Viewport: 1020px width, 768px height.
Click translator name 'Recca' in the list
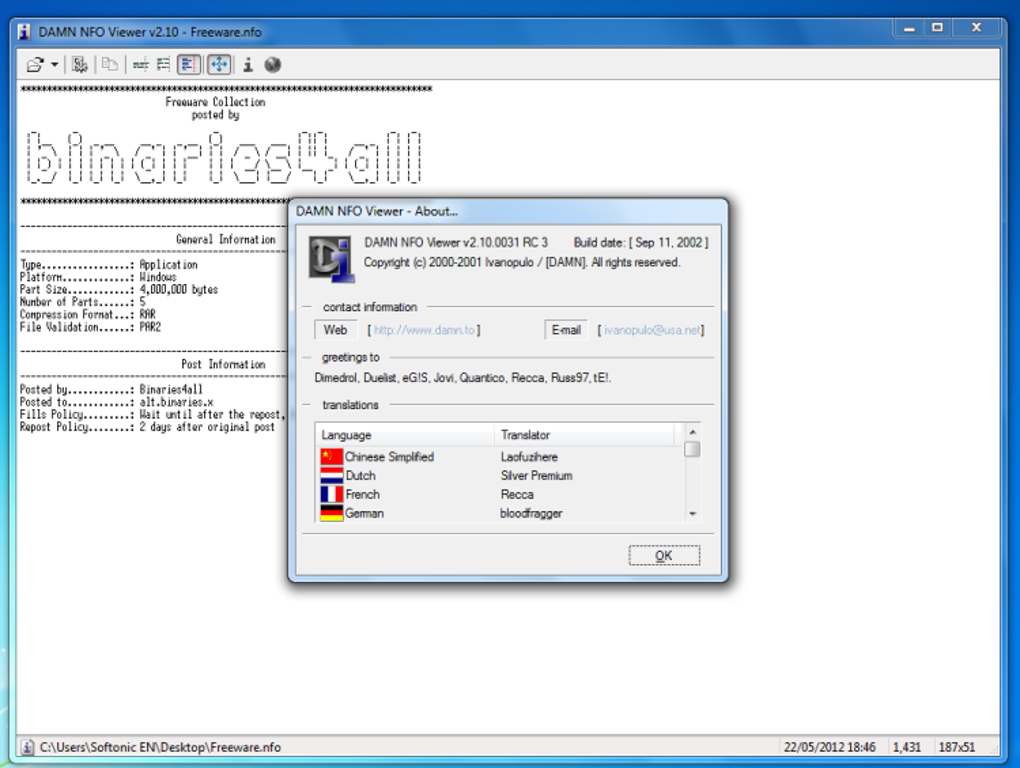pyautogui.click(x=517, y=494)
